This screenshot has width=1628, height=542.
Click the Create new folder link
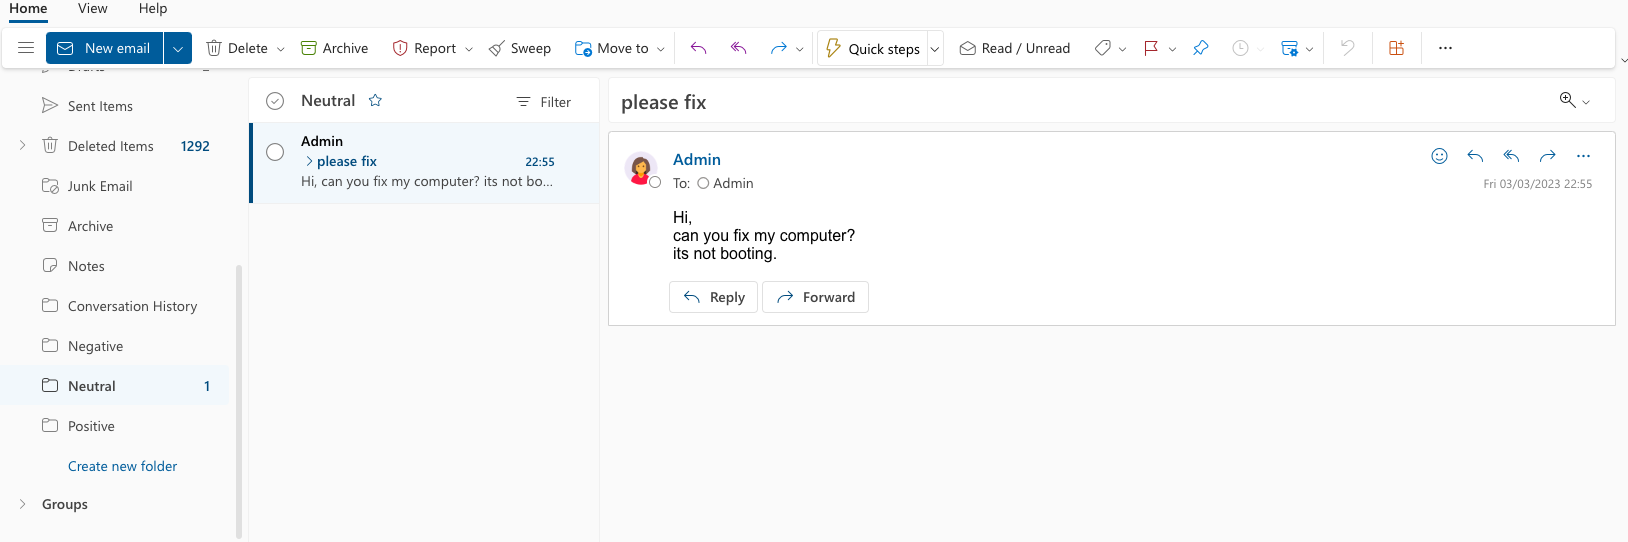pos(122,466)
